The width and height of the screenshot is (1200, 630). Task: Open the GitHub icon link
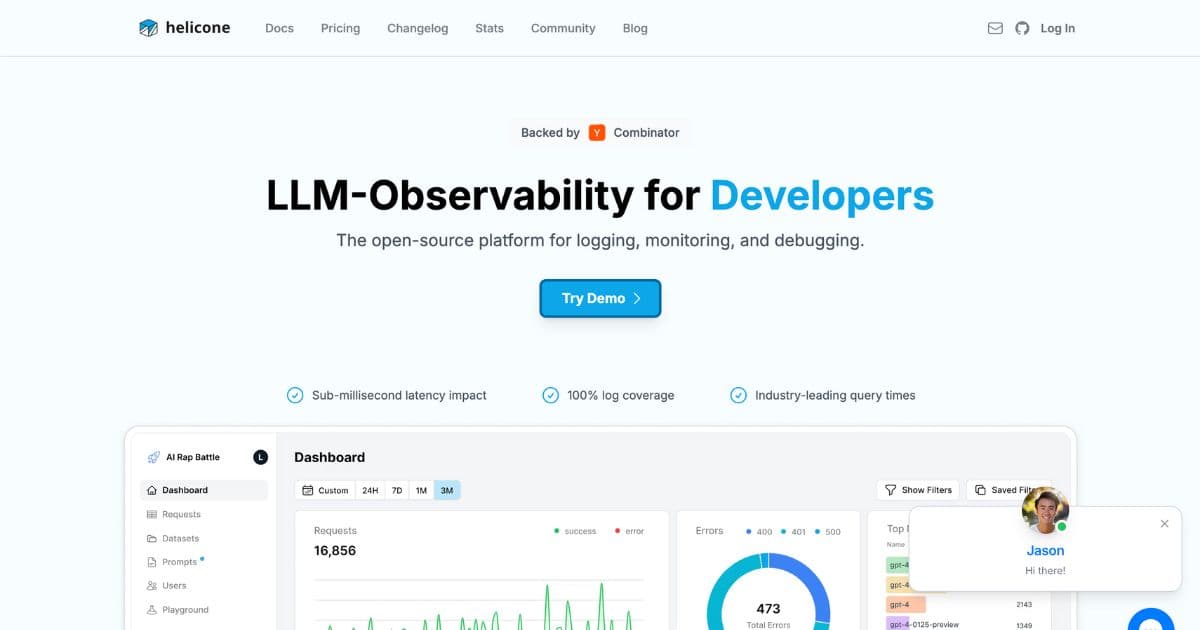pyautogui.click(x=1022, y=28)
